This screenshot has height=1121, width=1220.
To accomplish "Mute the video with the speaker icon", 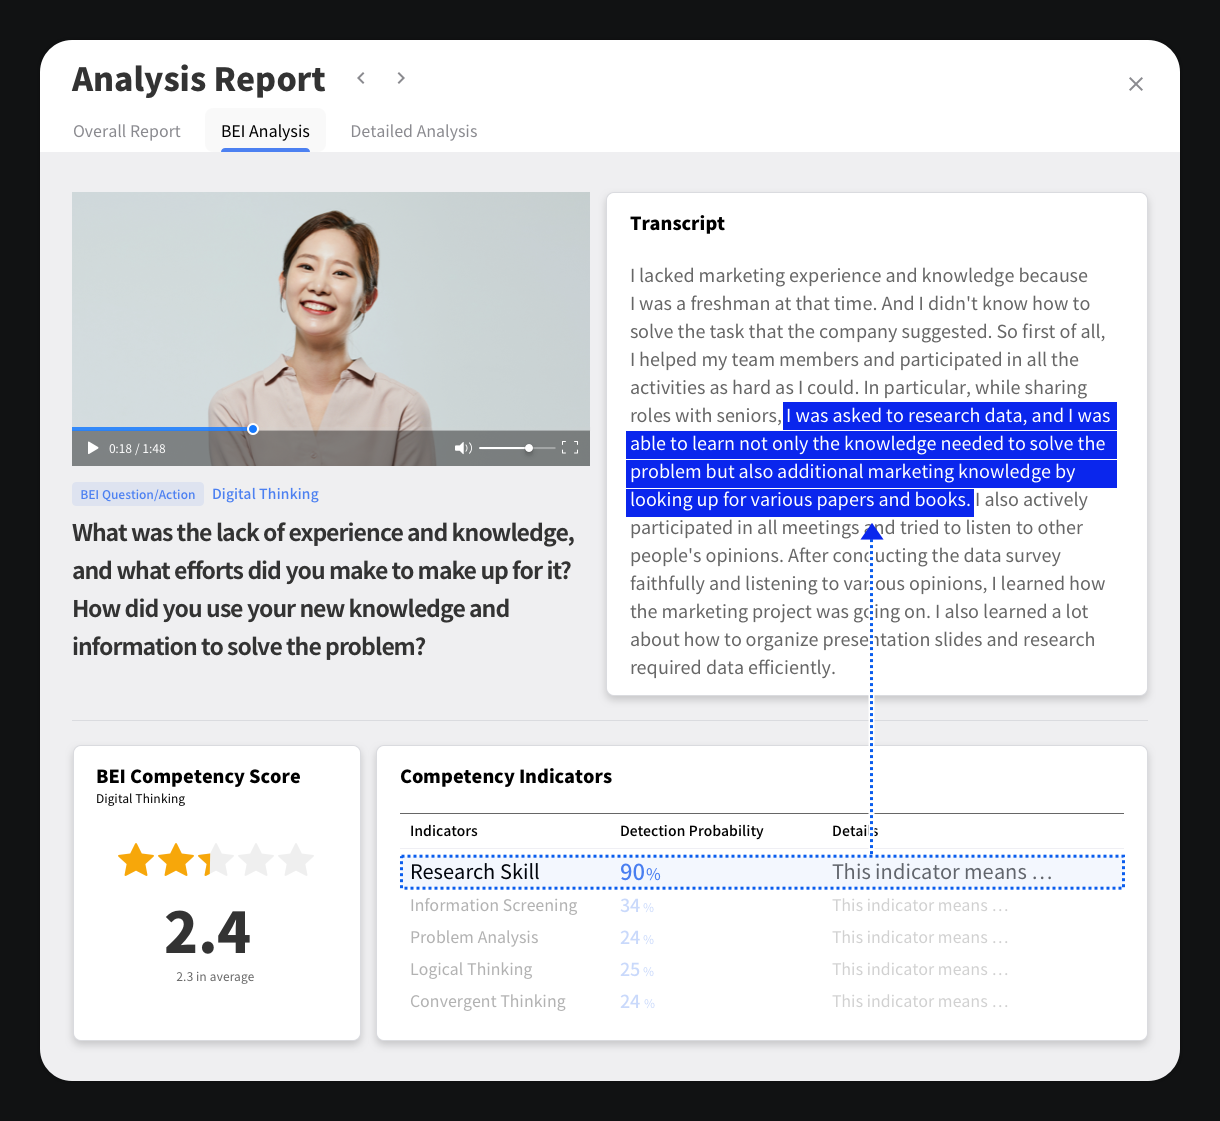I will (463, 448).
